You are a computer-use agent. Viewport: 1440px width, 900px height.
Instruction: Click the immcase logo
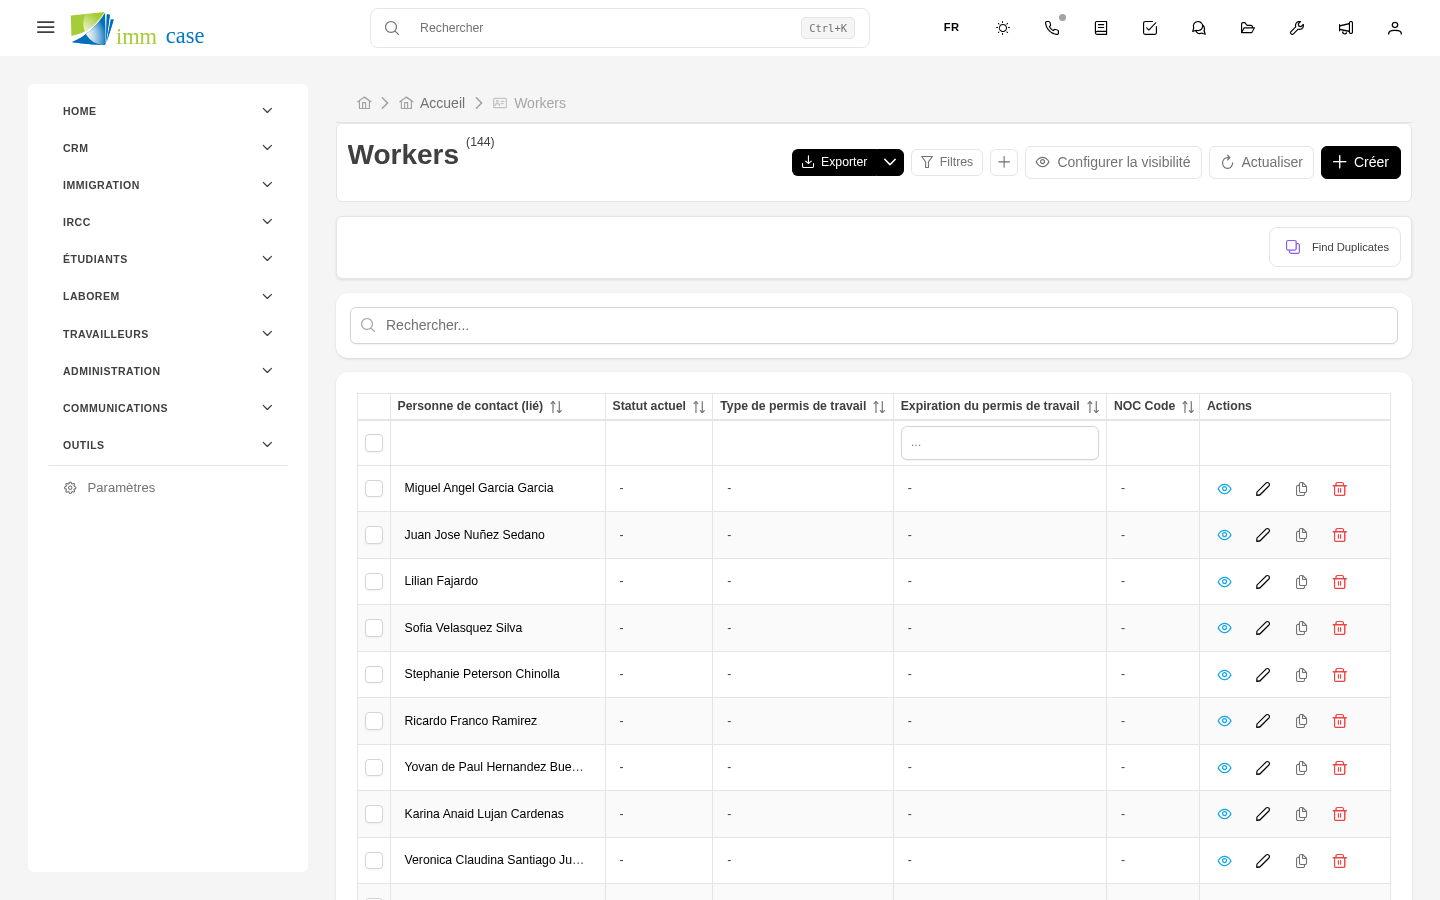137,30
